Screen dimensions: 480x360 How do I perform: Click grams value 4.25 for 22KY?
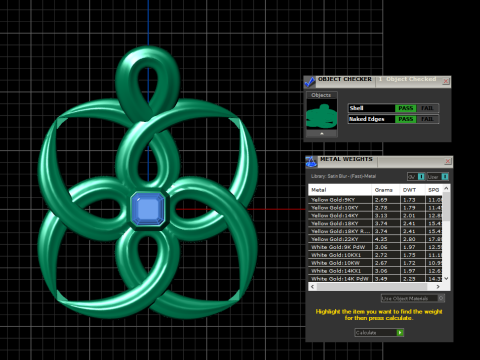pyautogui.click(x=381, y=239)
